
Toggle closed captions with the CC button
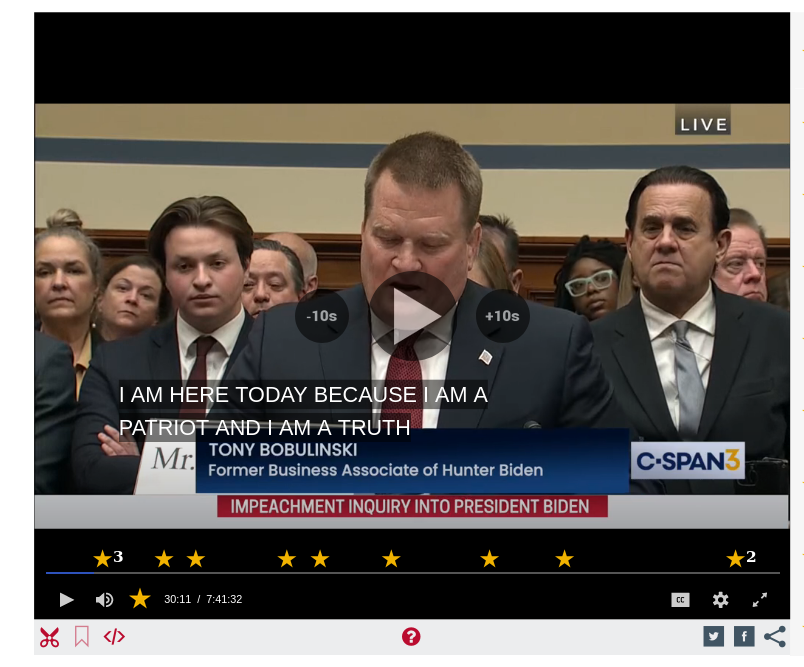tap(680, 599)
